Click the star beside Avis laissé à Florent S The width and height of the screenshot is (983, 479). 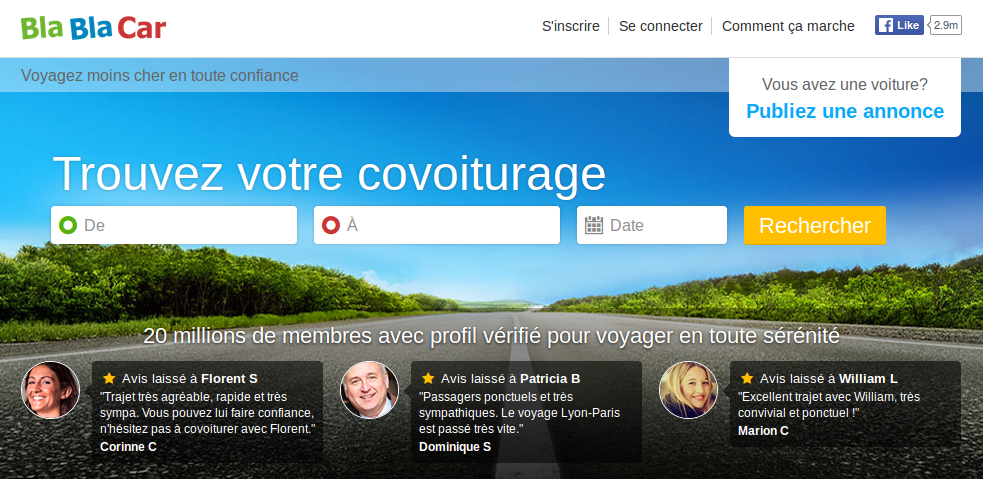click(109, 378)
